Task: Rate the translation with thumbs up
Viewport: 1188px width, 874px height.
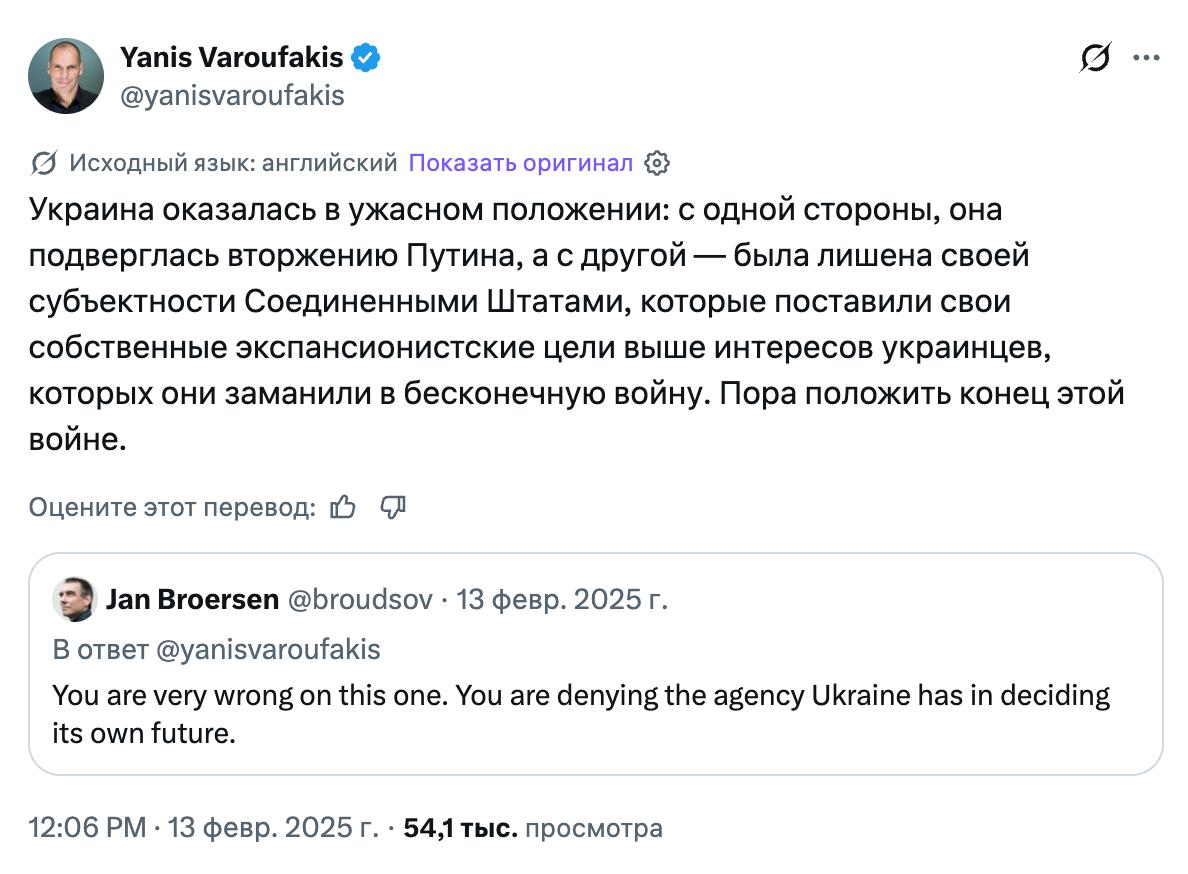Action: [x=343, y=507]
